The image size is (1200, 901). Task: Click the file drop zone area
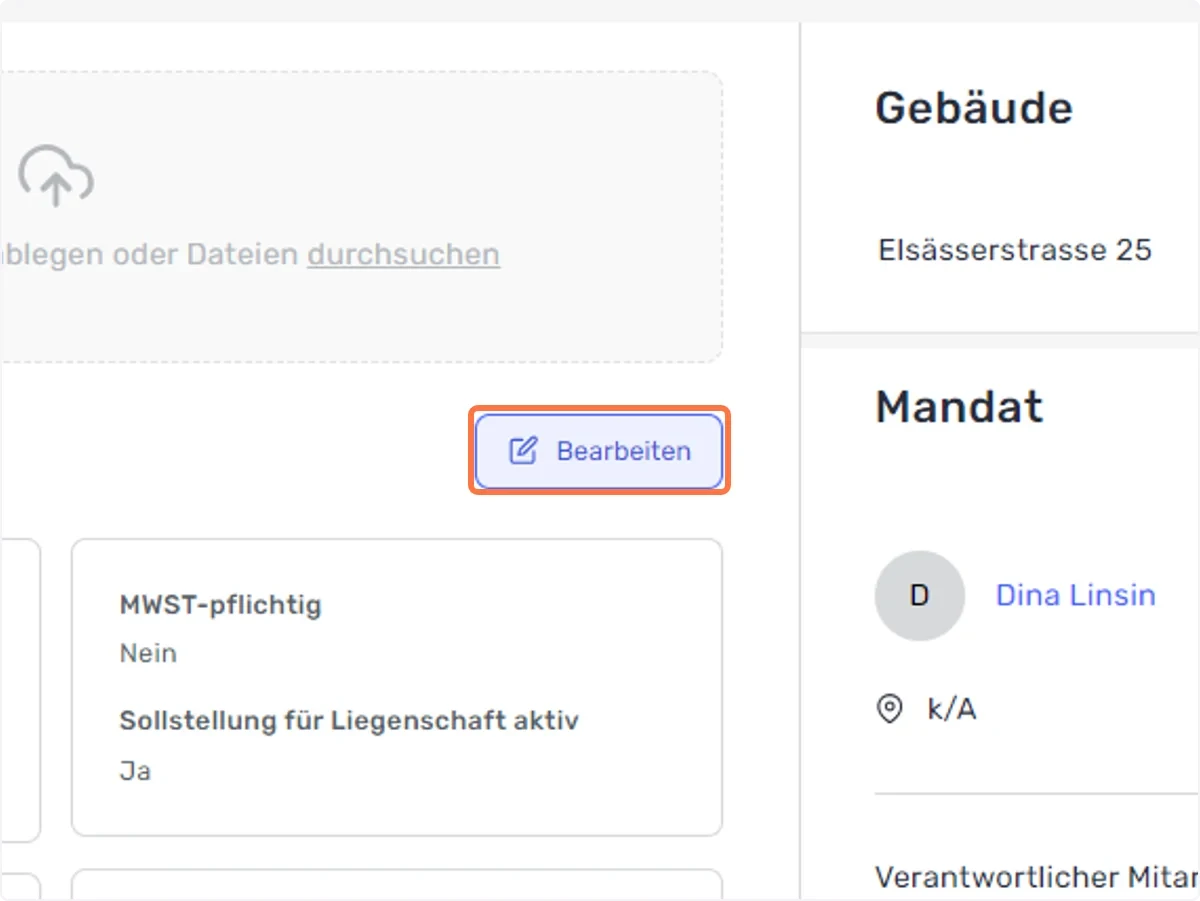(361, 216)
